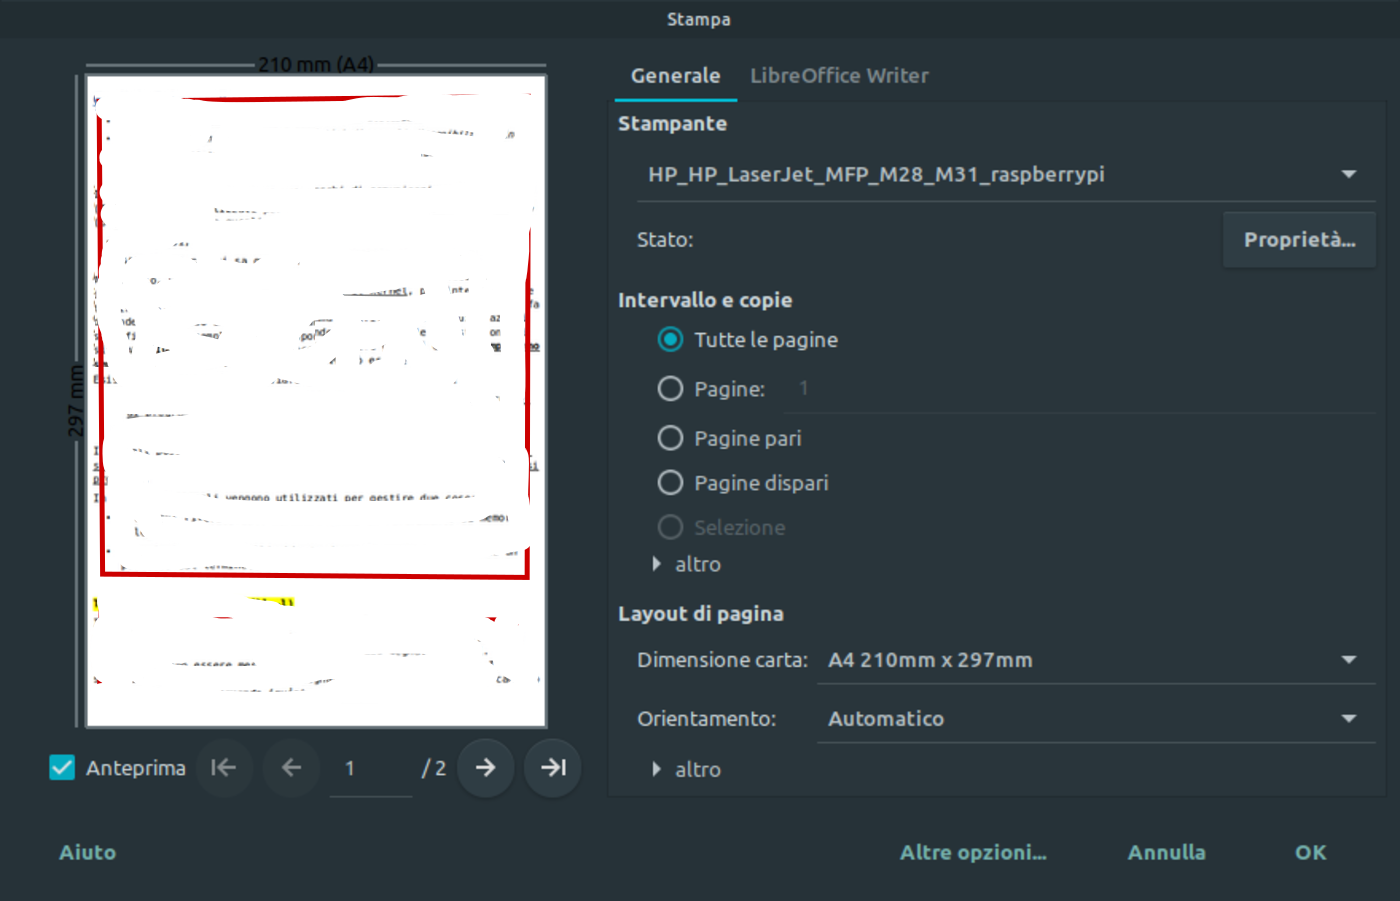Go to the previous preview page
Viewport: 1400px width, 901px height.
[291, 768]
